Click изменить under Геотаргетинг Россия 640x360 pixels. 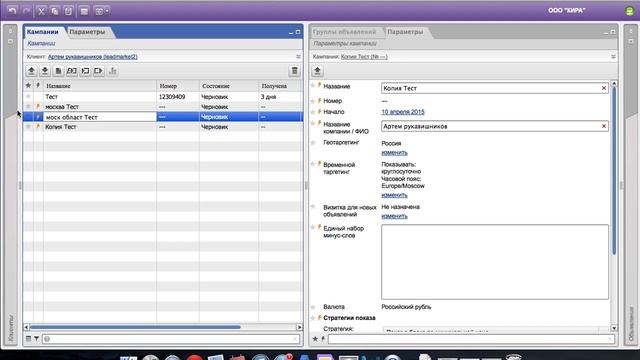(394, 153)
